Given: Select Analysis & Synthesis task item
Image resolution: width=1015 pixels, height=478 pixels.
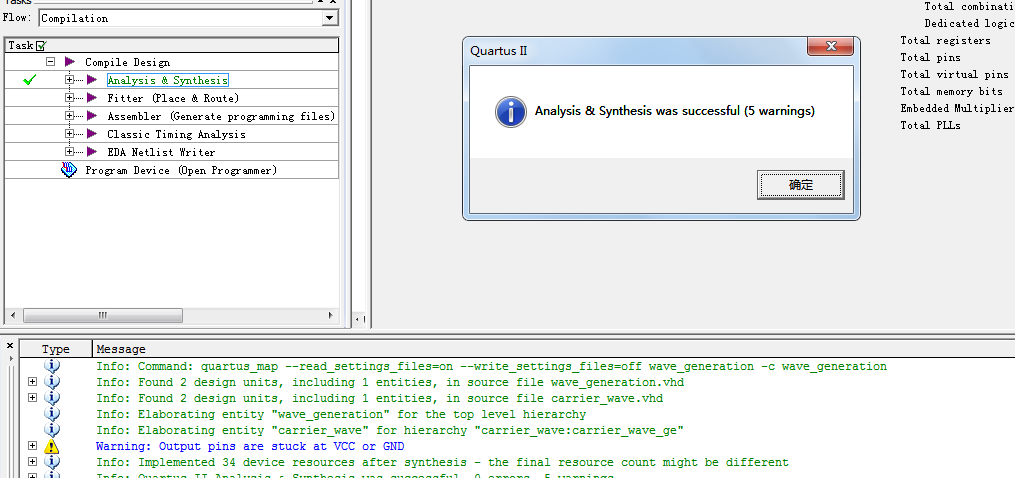Looking at the screenshot, I should click(167, 80).
